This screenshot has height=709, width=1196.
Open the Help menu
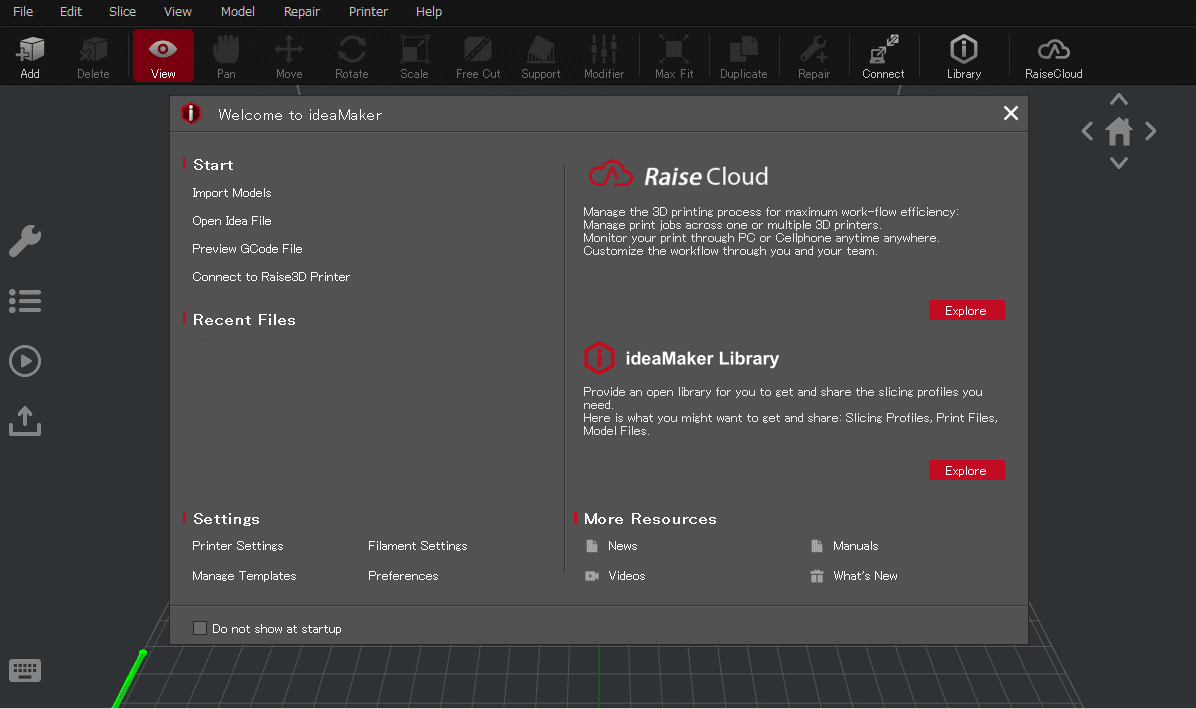(429, 11)
